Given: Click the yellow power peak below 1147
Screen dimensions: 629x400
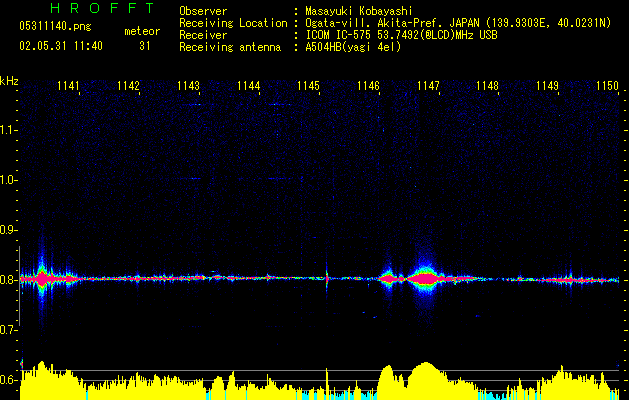Looking at the screenshot, I should tap(426, 379).
